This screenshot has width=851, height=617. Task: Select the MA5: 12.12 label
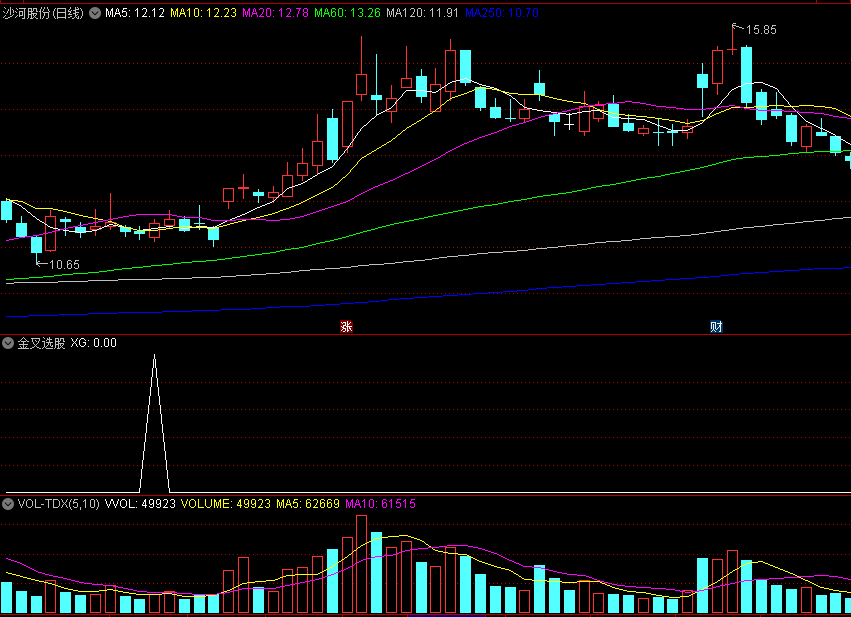point(135,13)
